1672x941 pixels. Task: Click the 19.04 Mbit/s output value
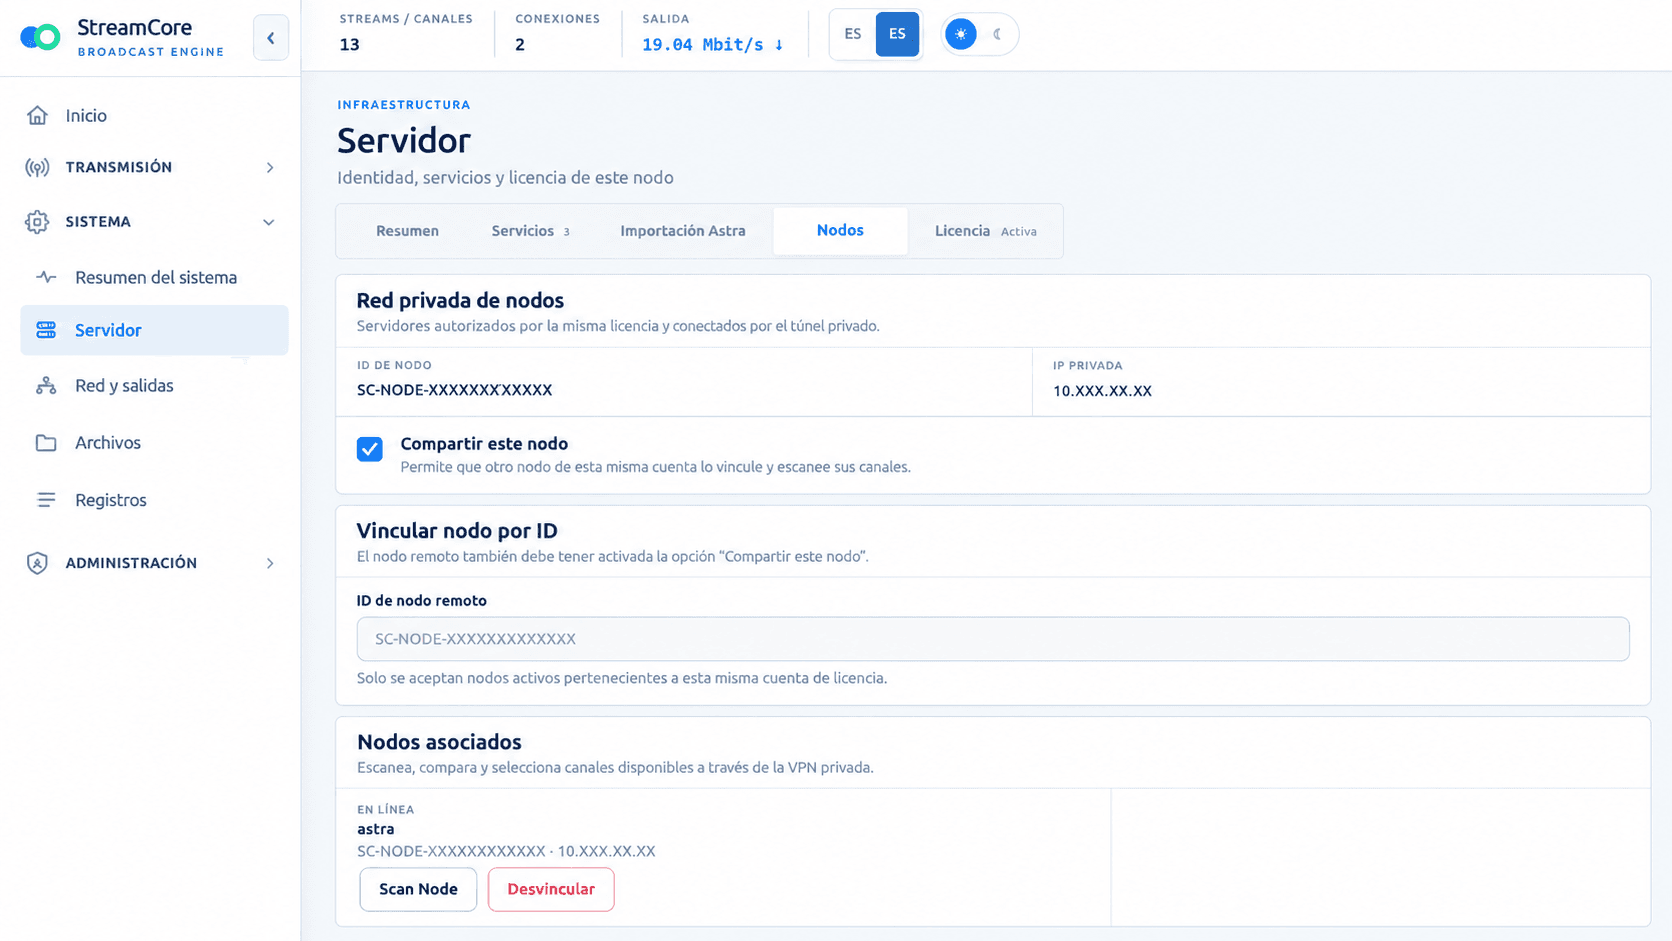[x=713, y=44]
